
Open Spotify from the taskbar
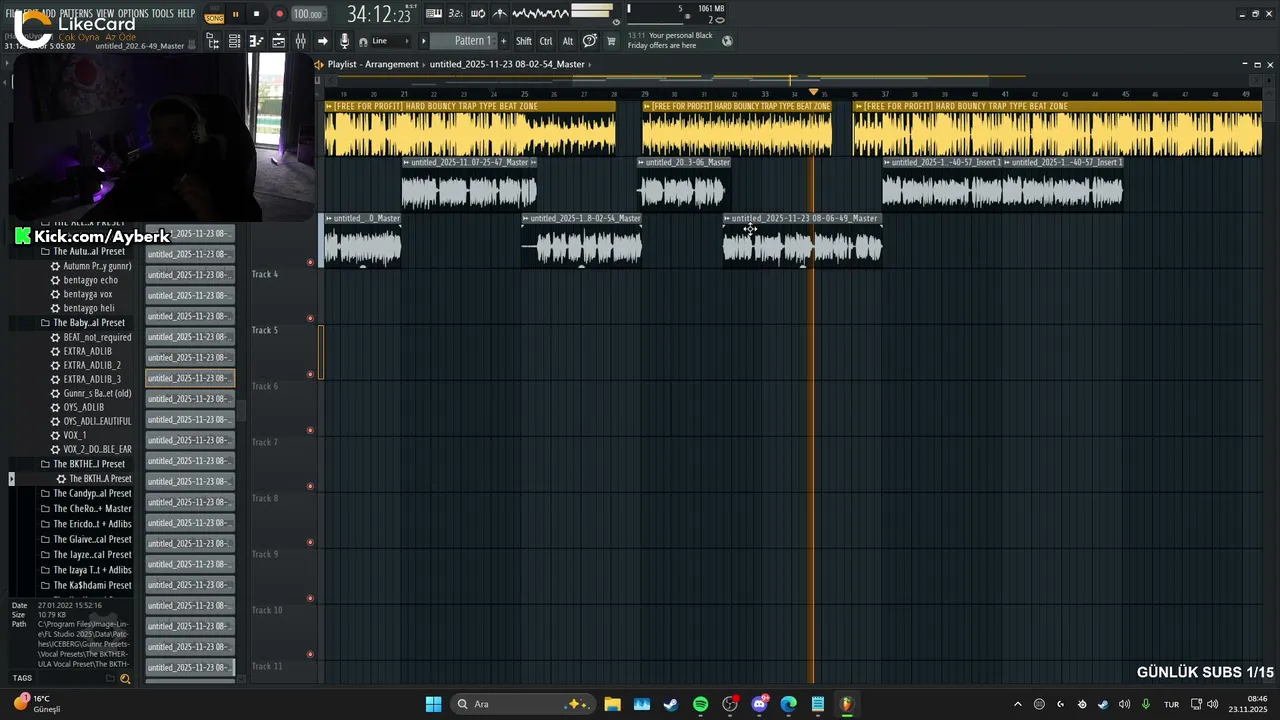click(x=700, y=704)
